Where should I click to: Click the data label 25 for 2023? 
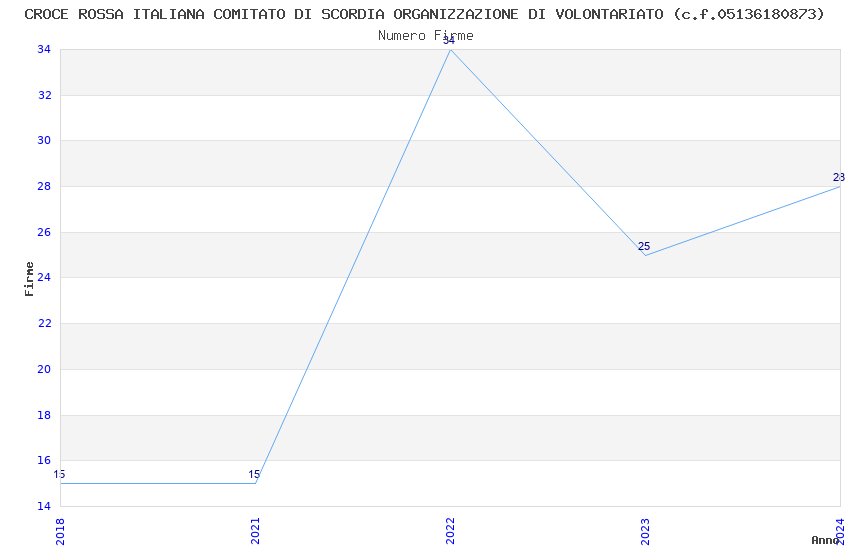[644, 247]
